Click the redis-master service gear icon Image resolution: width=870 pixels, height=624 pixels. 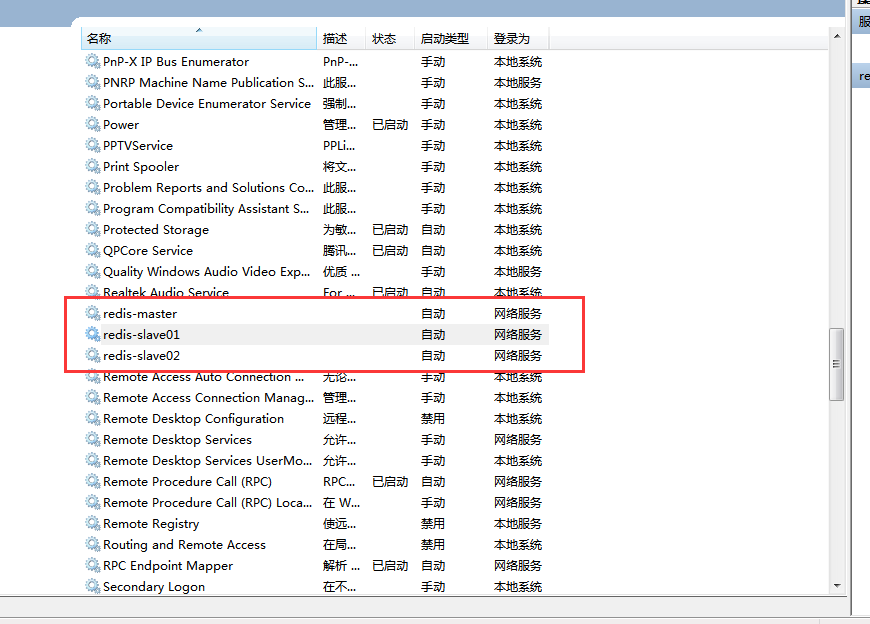point(93,313)
